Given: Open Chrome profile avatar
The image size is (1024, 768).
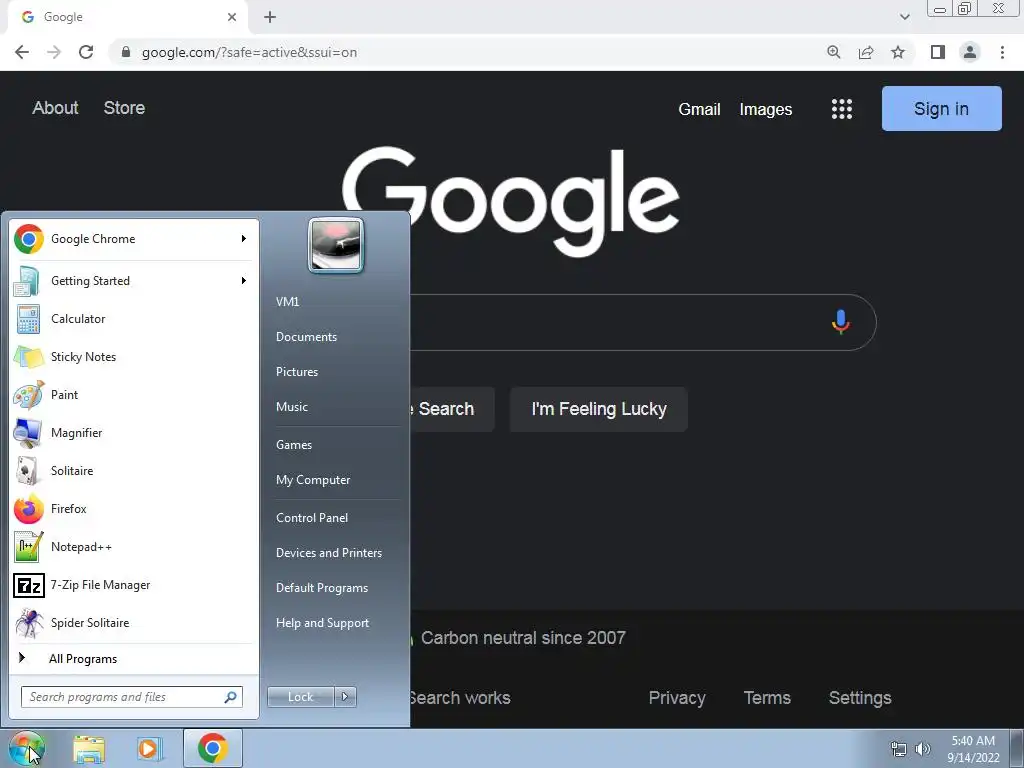Looking at the screenshot, I should coord(970,52).
